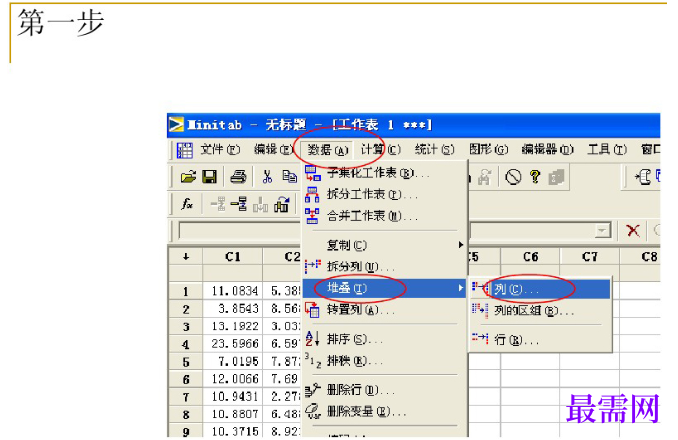Click row header 6 in the worksheet
The width and height of the screenshot is (678, 440).
coord(186,379)
